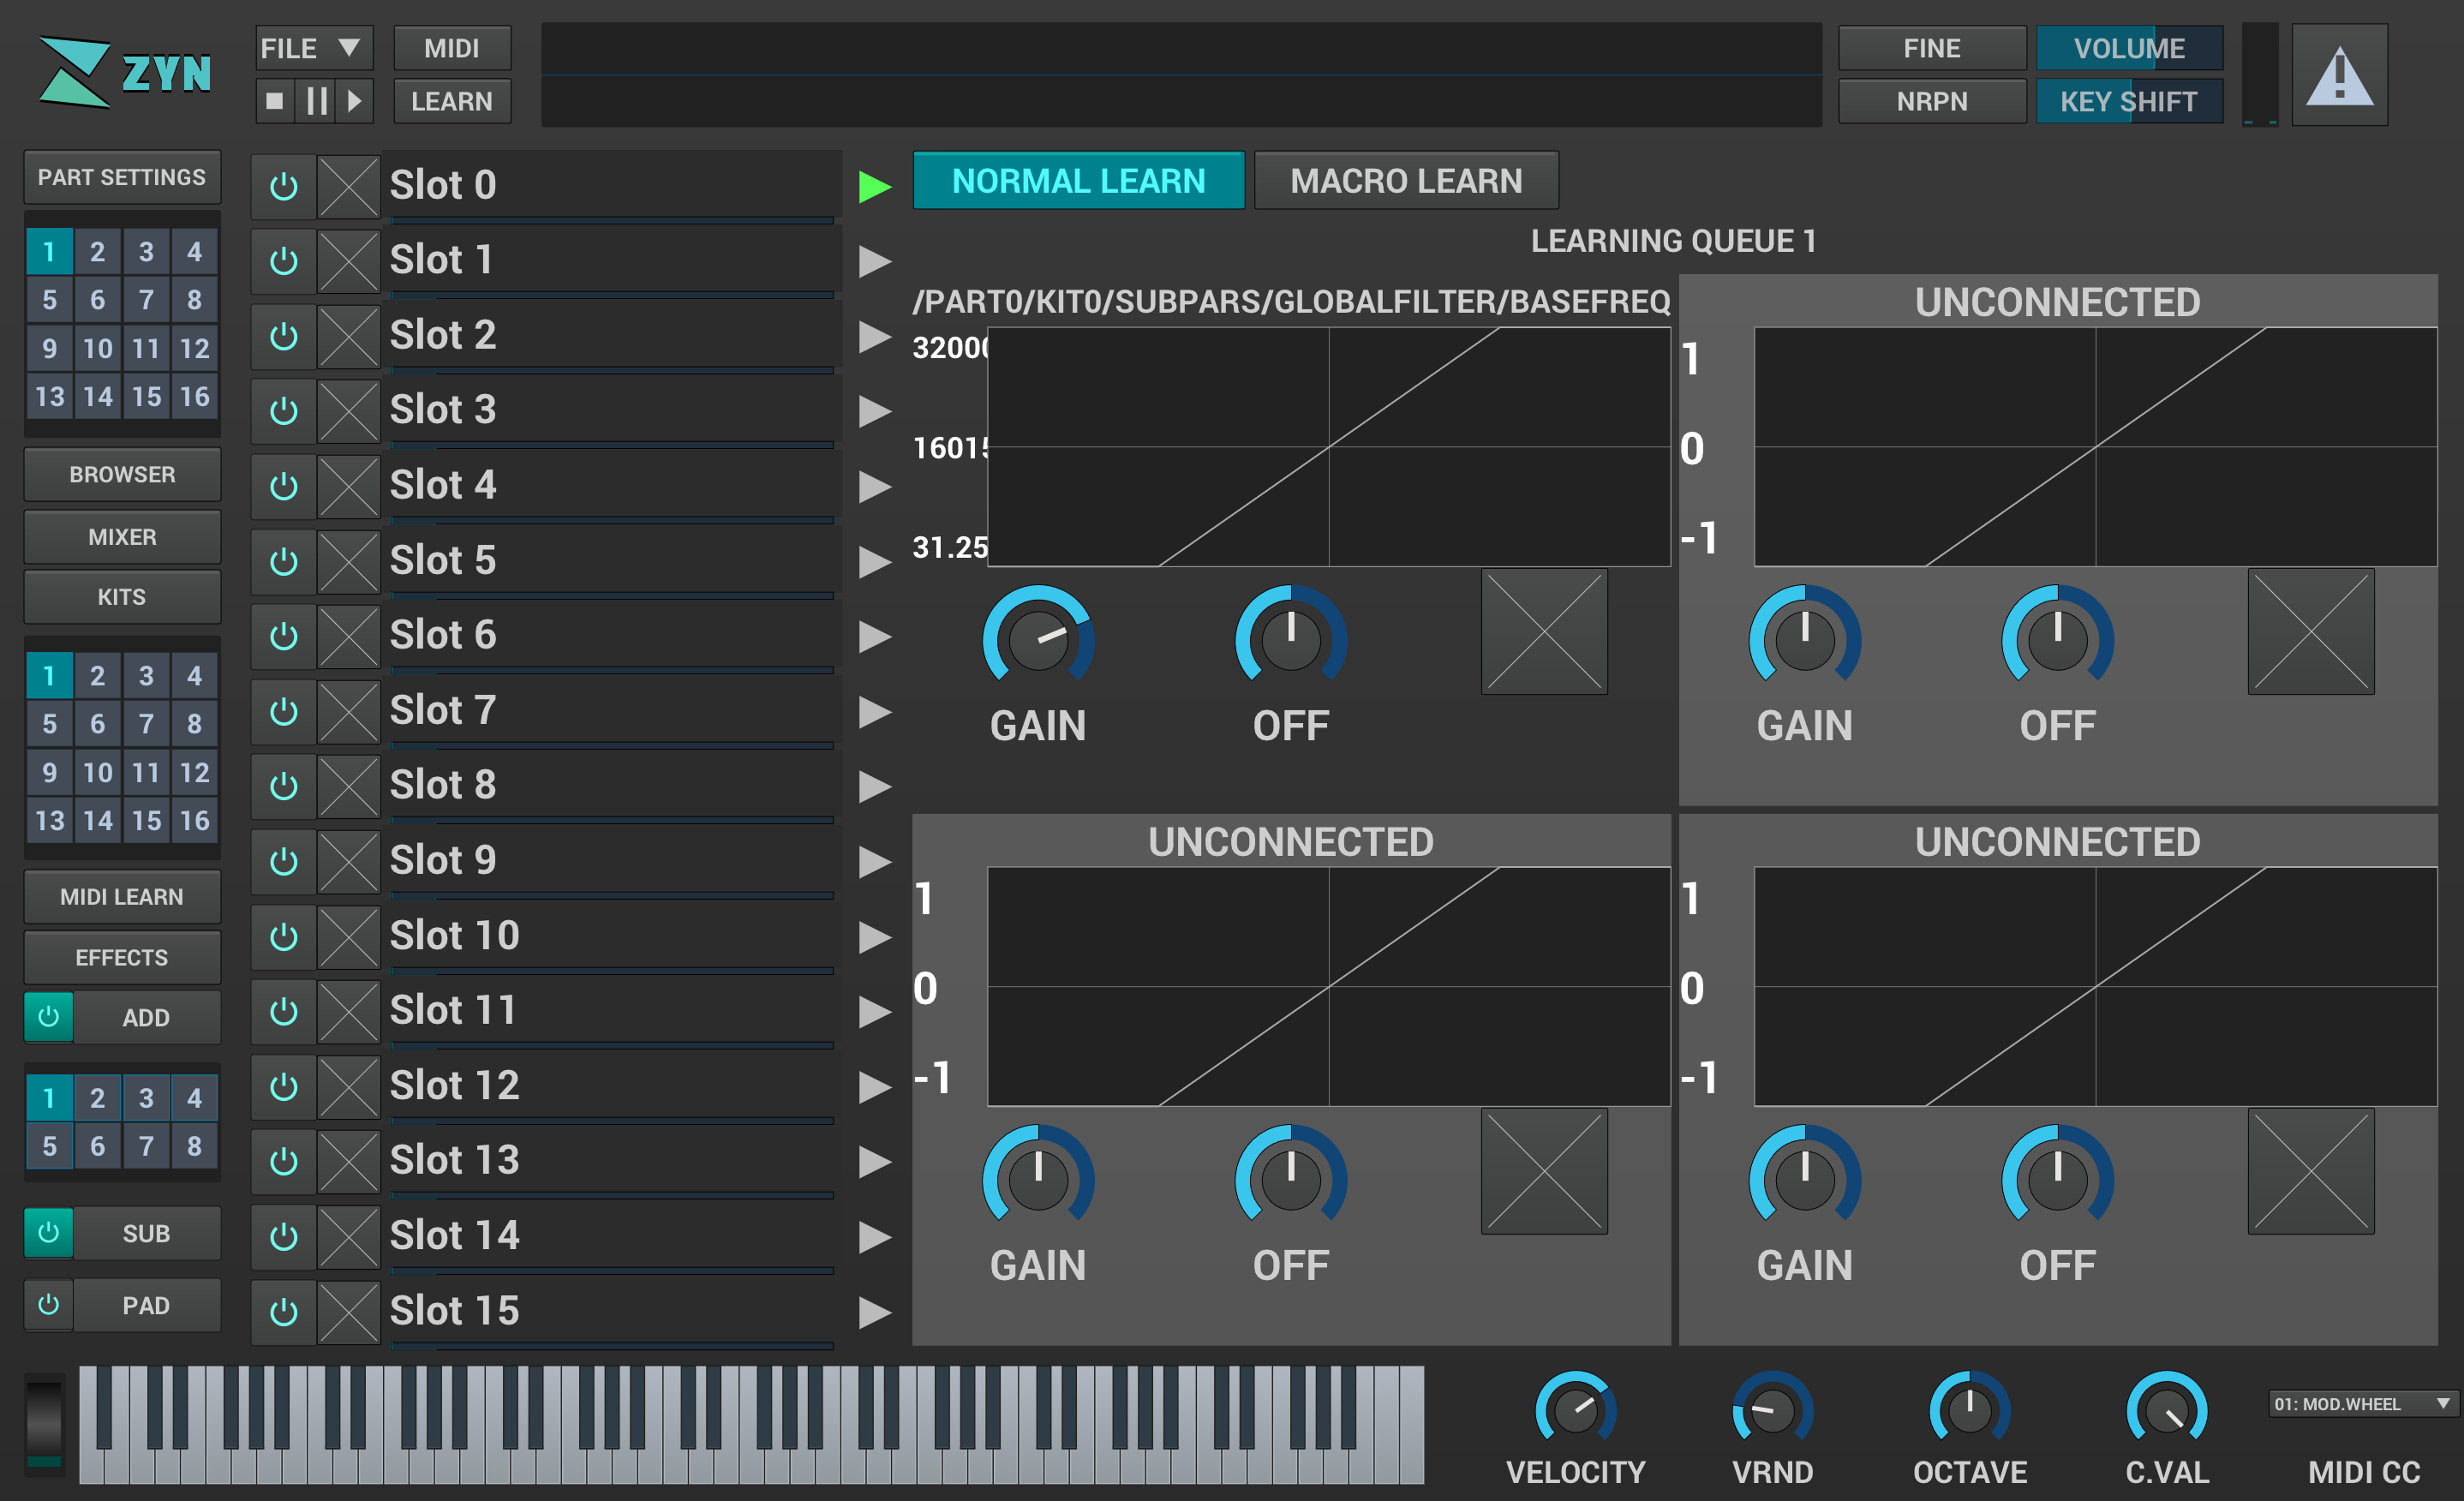Click X box in top-right UNCONNECTED panel

[2311, 632]
